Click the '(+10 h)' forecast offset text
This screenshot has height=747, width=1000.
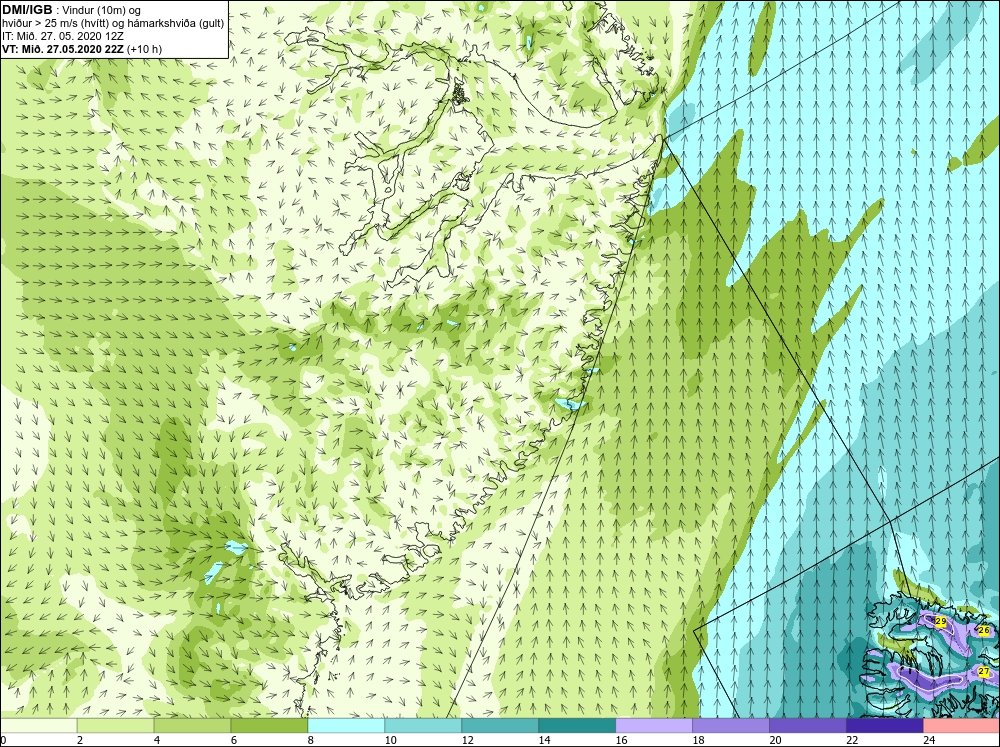point(145,49)
